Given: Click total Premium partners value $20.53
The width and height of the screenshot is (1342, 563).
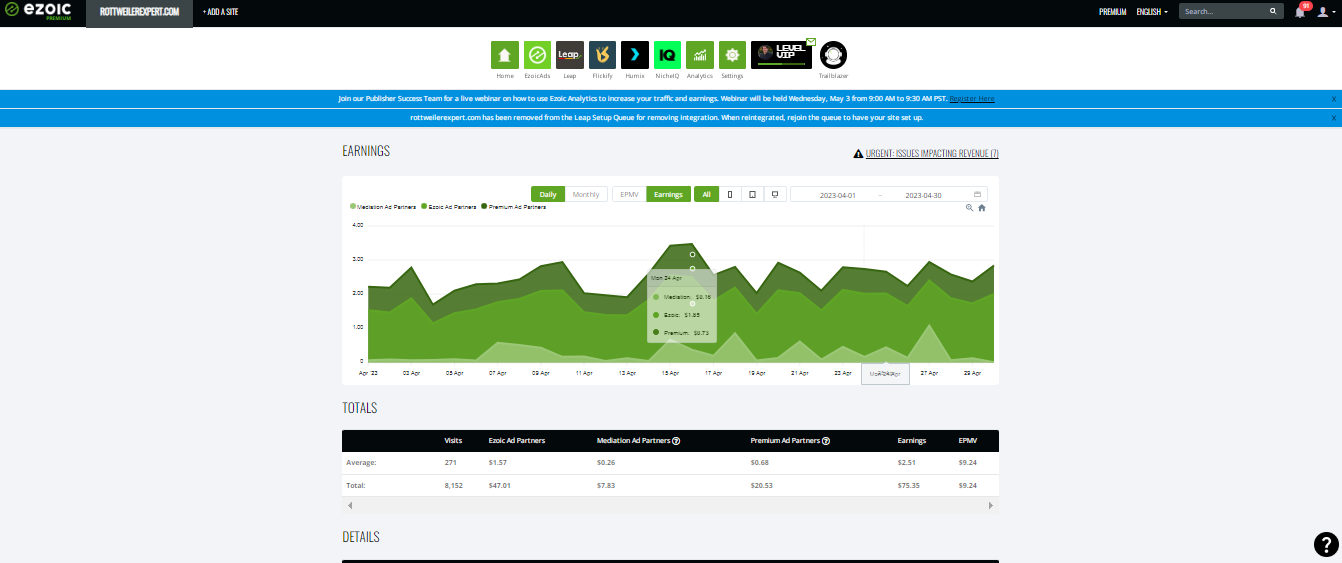Looking at the screenshot, I should click(x=761, y=485).
